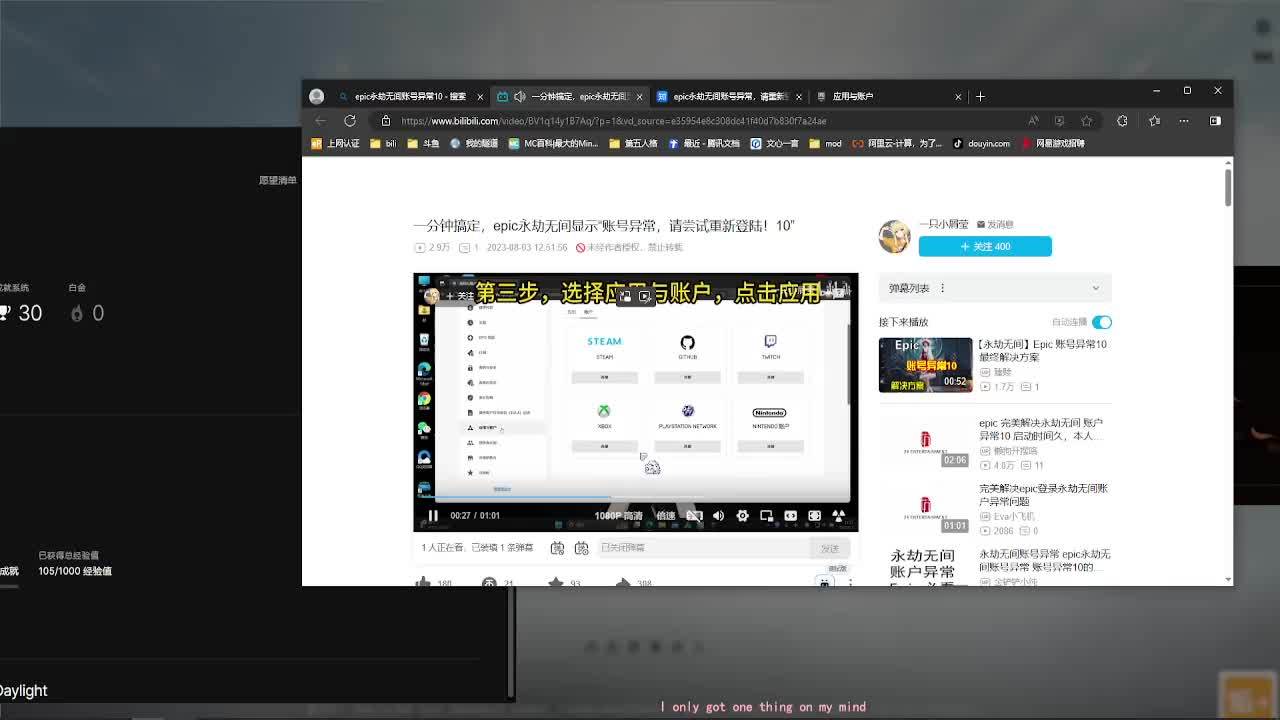
Task: Open the 1080P 高清 quality selector
Action: [618, 516]
